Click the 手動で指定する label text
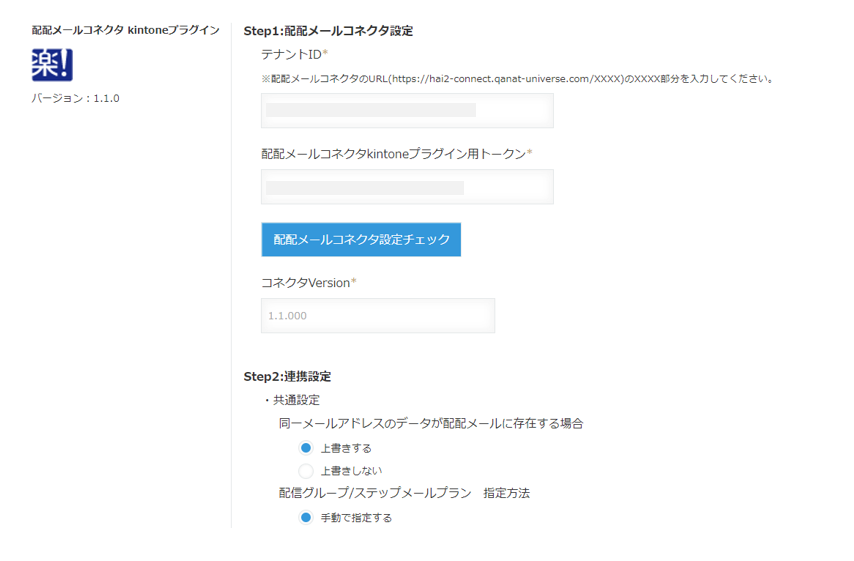The height and width of the screenshot is (561, 854). (356, 518)
